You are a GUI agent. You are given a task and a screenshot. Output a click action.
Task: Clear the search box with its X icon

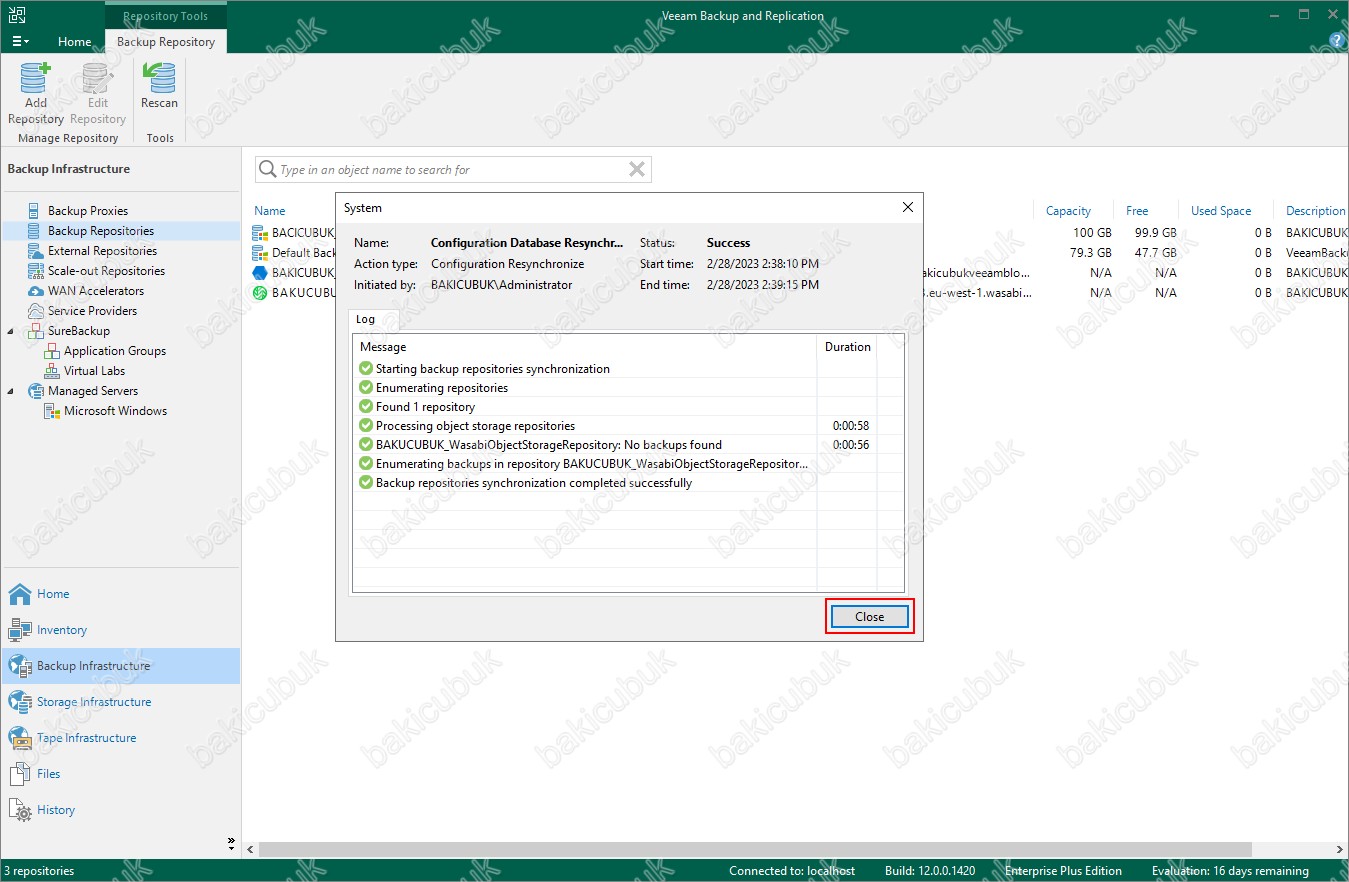pos(636,170)
